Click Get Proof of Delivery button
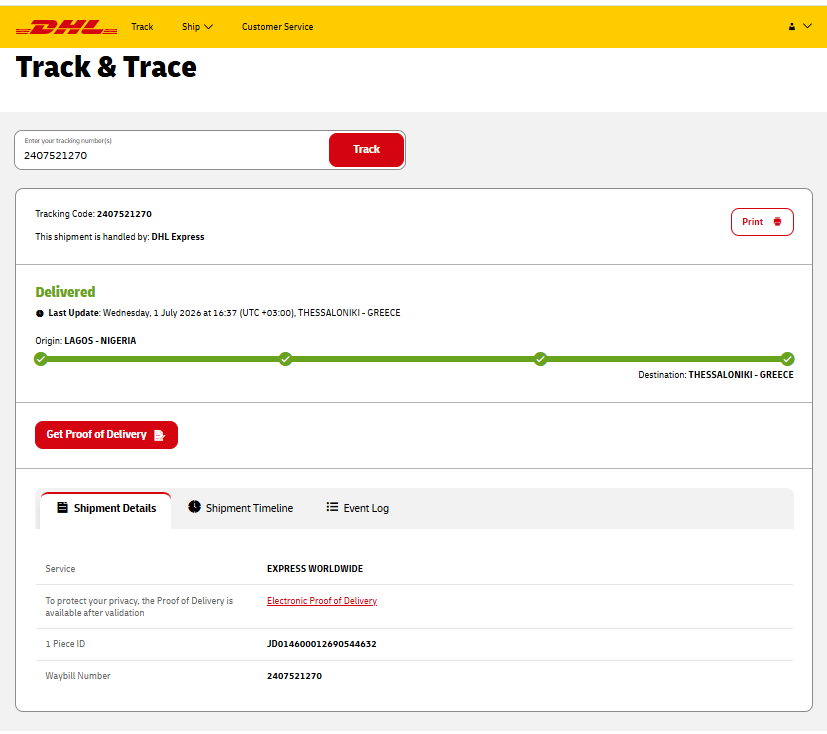 (106, 435)
